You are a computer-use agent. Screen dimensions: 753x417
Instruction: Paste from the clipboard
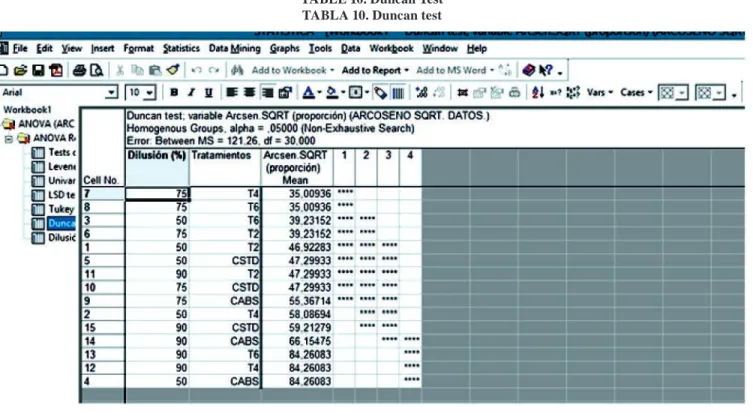(155, 71)
